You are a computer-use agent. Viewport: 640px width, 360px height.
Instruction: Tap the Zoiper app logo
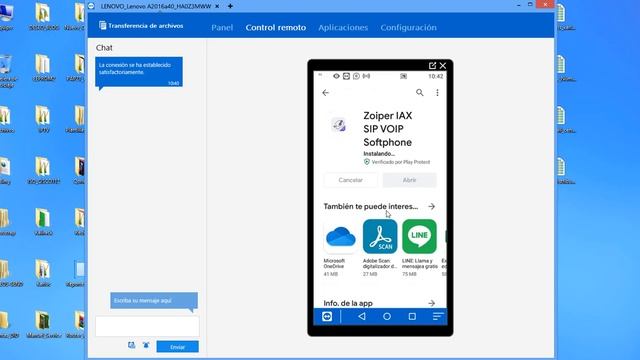click(x=339, y=125)
